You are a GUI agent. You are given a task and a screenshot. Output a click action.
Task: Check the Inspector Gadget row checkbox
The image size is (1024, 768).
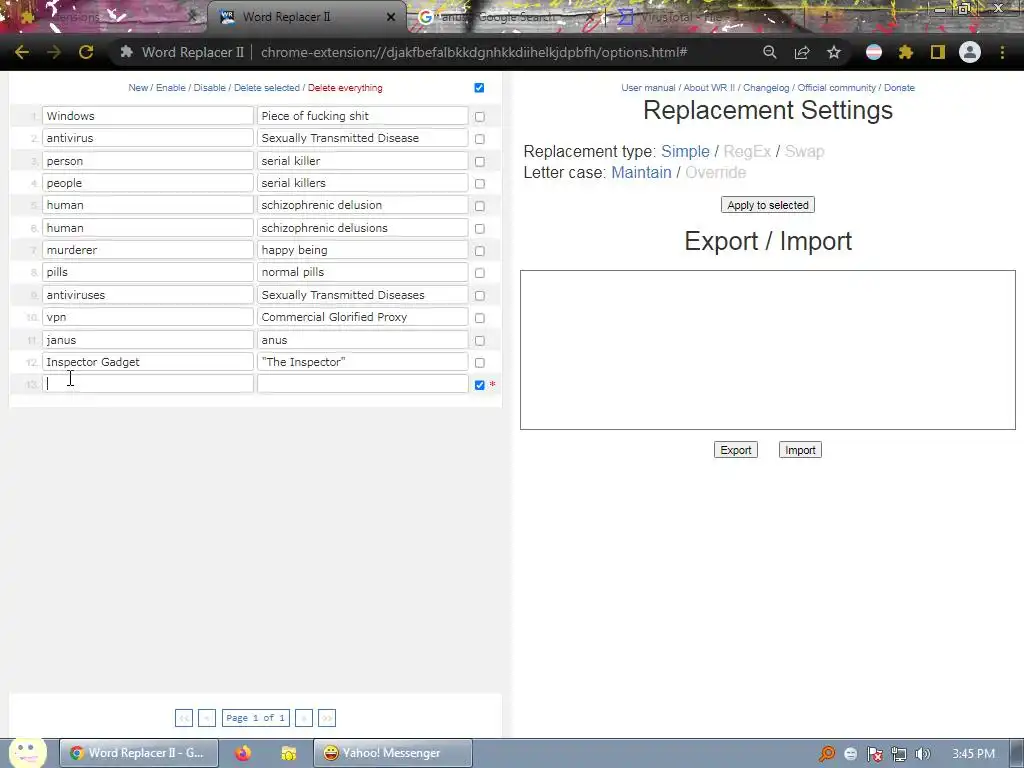pos(480,362)
